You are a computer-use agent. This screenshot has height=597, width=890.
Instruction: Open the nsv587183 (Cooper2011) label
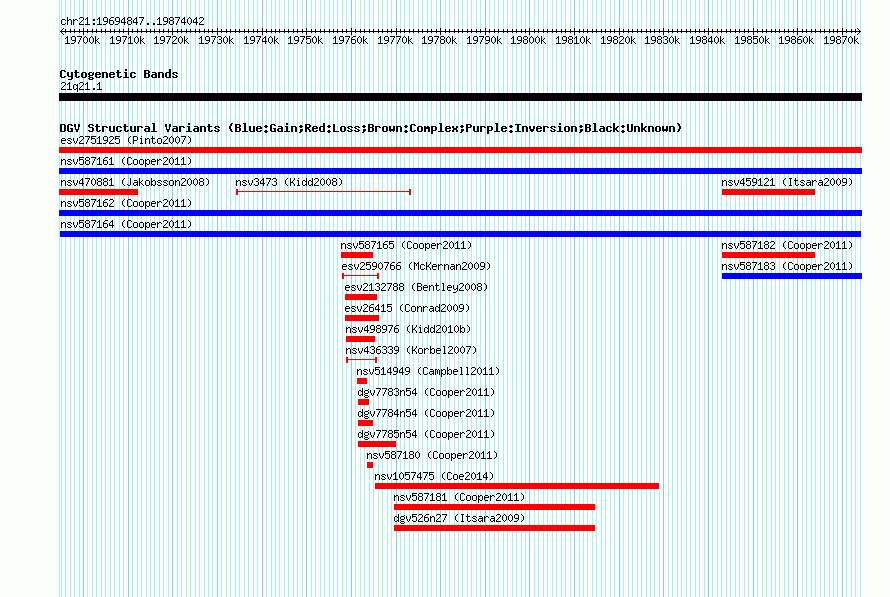click(x=787, y=266)
